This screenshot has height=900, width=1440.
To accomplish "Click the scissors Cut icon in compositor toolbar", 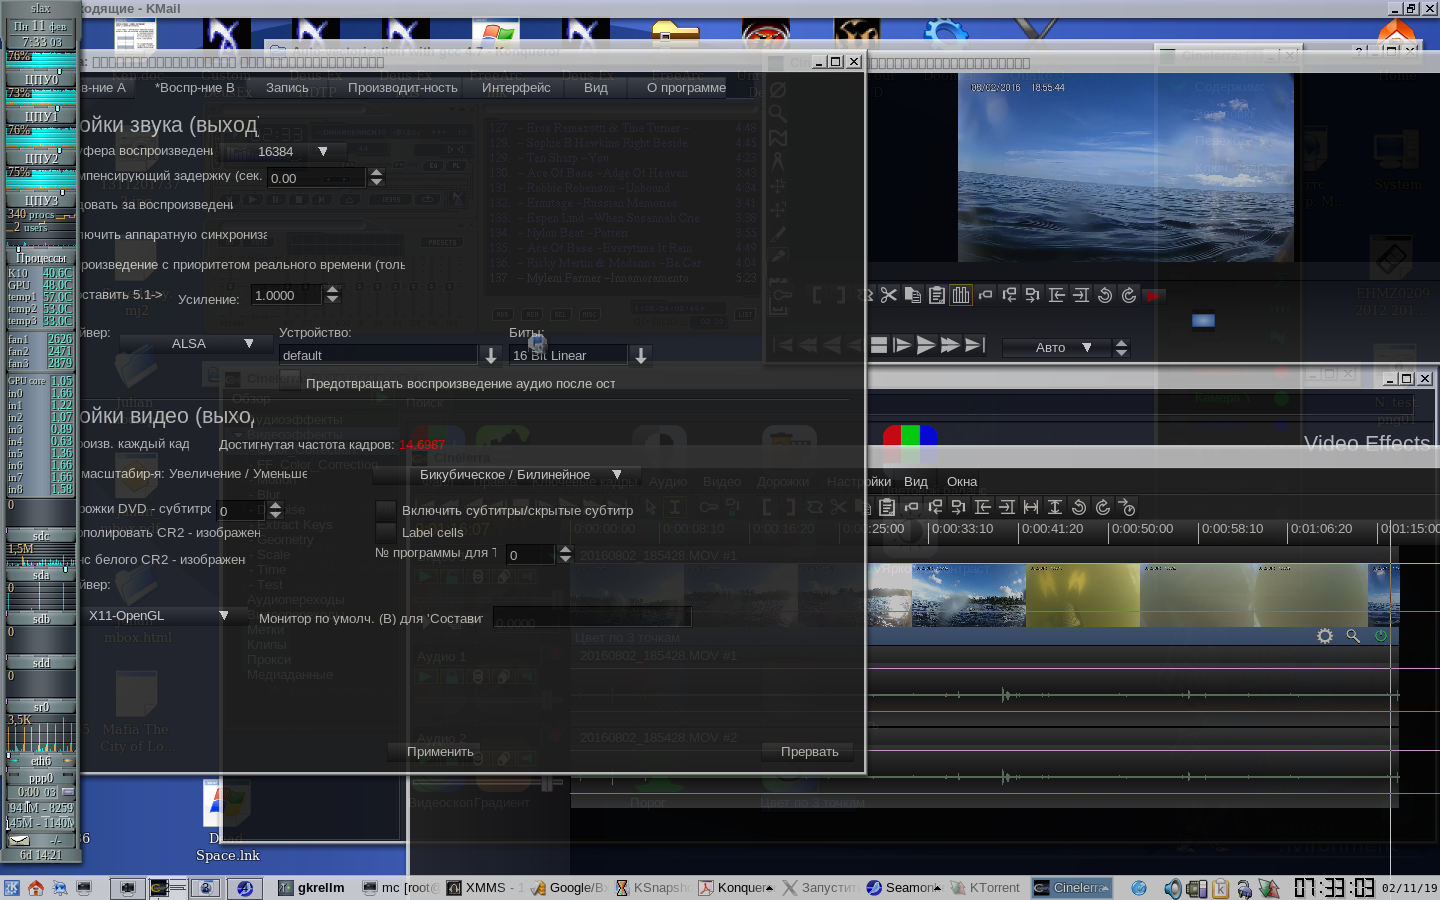I will coord(889,295).
